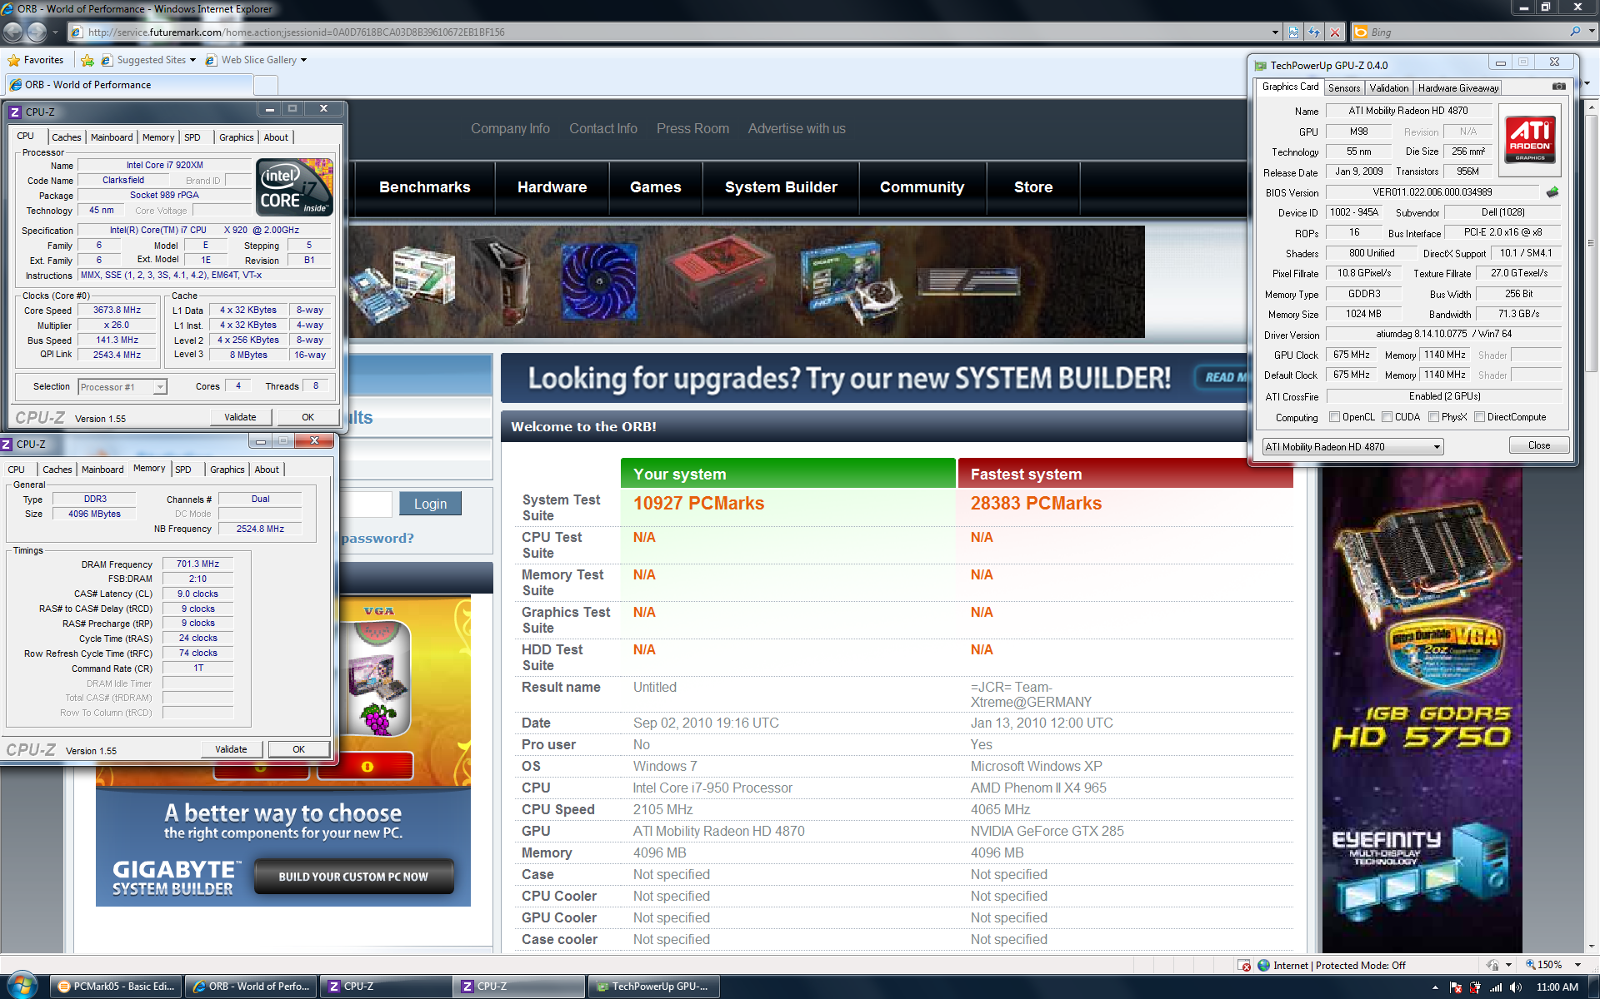The width and height of the screenshot is (1600, 999).
Task: Toggle the PhysX checkbox in GPU-Z
Action: tap(1433, 417)
